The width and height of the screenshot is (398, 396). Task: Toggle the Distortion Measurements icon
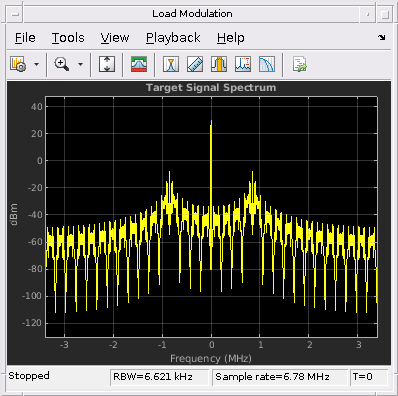point(243,64)
